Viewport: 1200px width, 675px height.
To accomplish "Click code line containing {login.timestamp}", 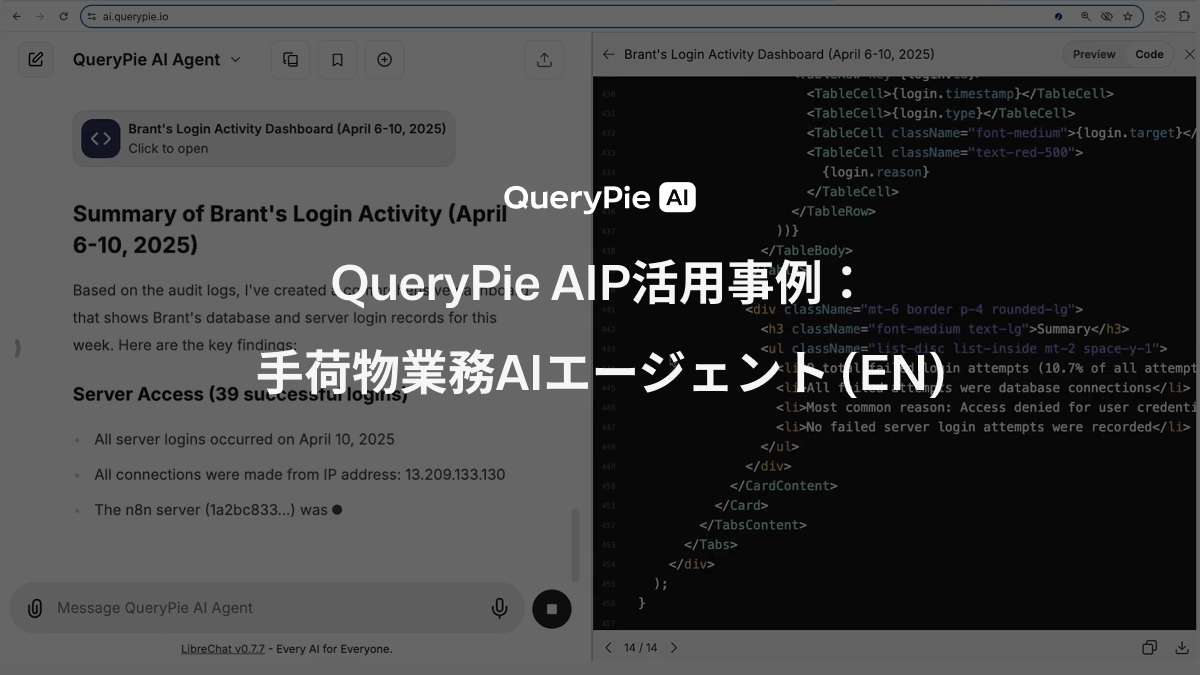I will 960,93.
